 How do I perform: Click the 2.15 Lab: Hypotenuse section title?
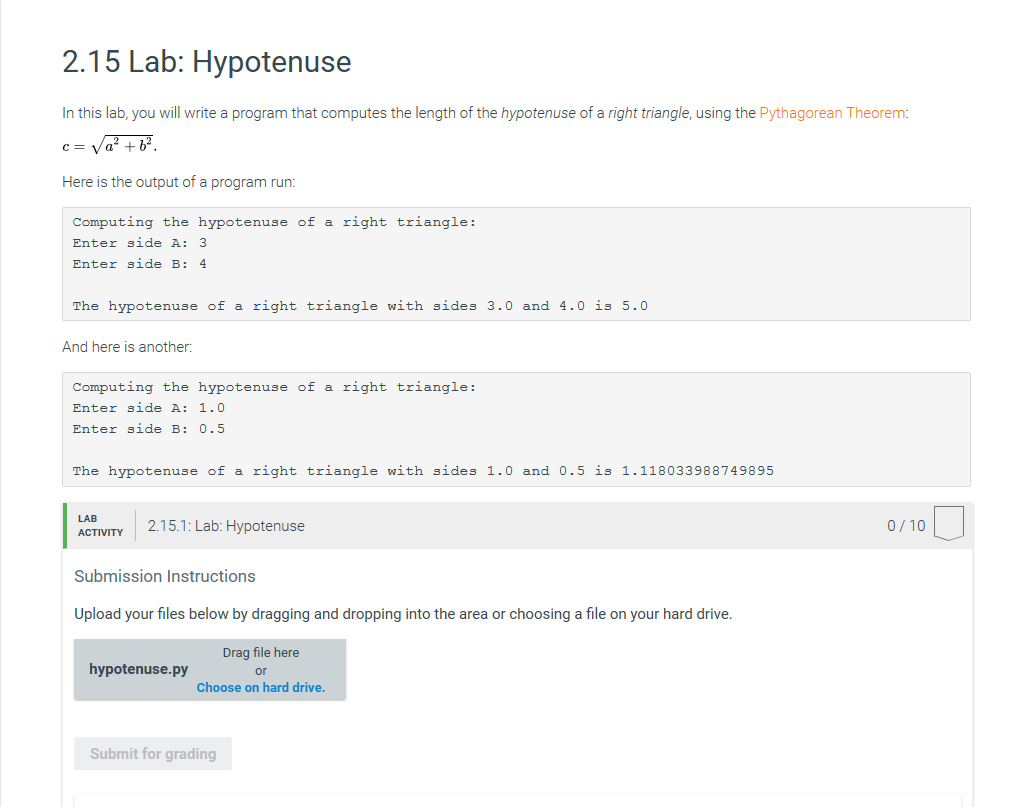pos(206,62)
